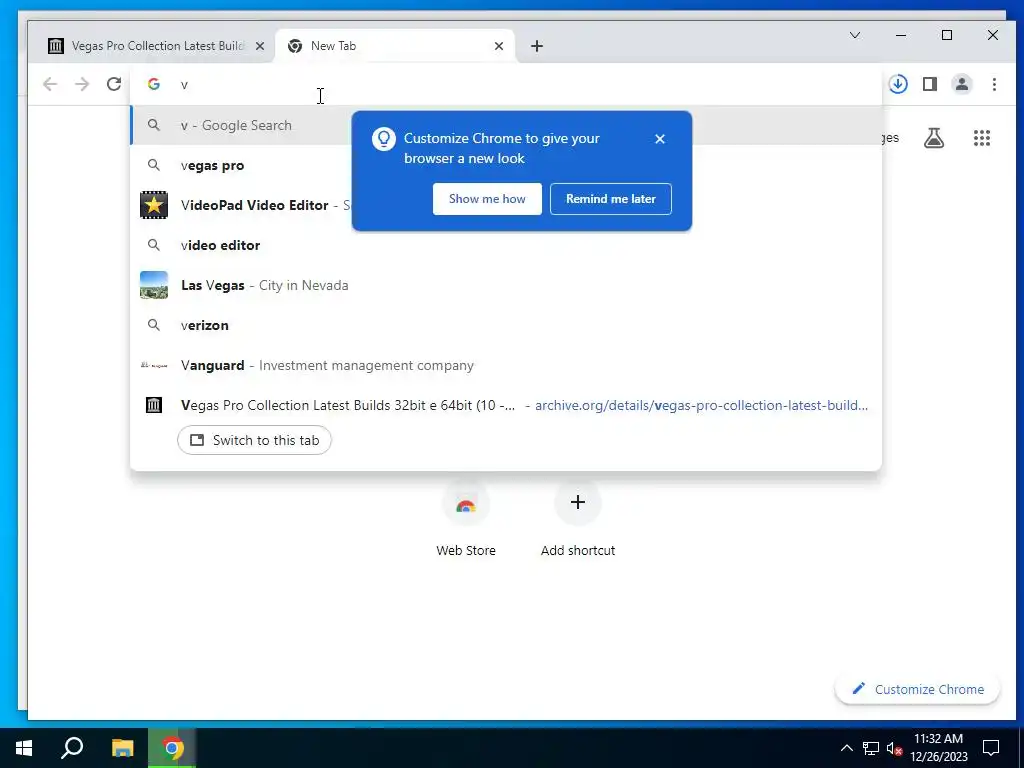Click the Google G icon in address bar
Image resolution: width=1024 pixels, height=768 pixels.
tap(153, 84)
